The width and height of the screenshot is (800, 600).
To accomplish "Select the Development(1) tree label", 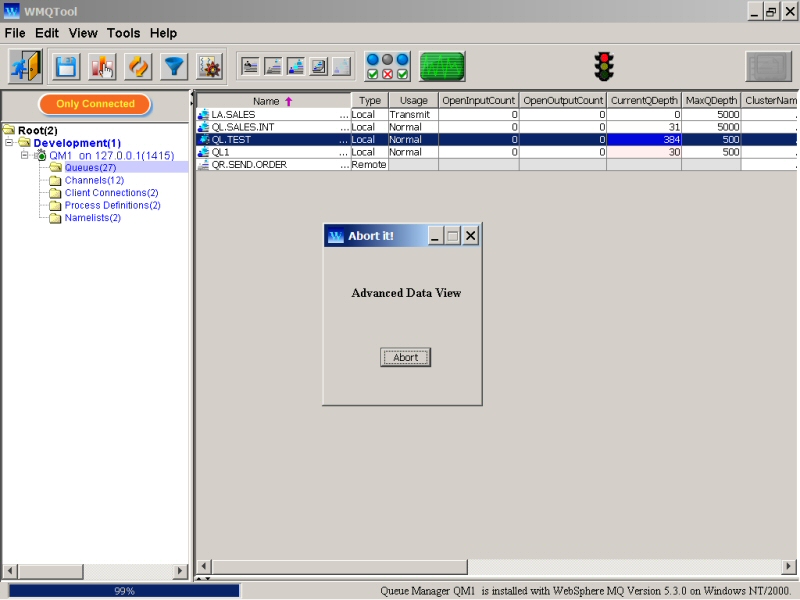I will (77, 143).
